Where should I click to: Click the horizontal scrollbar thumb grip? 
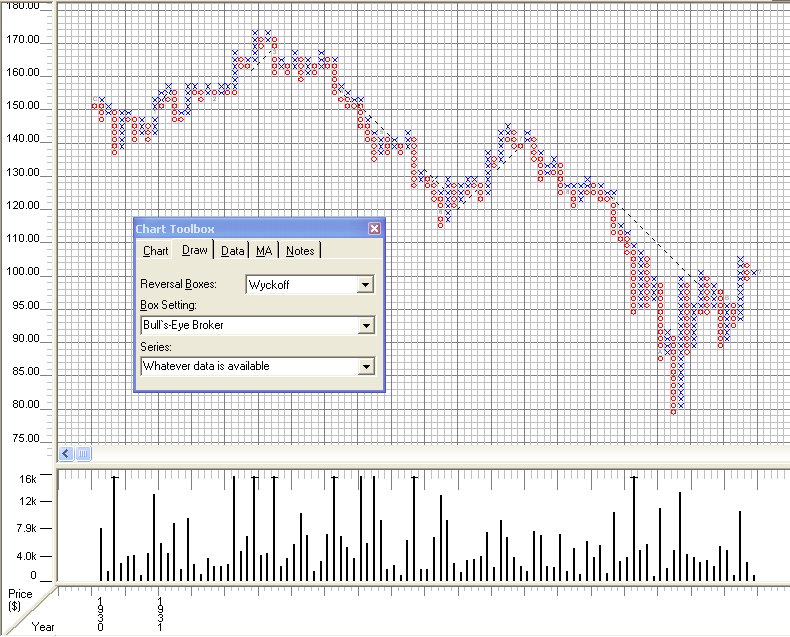point(84,454)
